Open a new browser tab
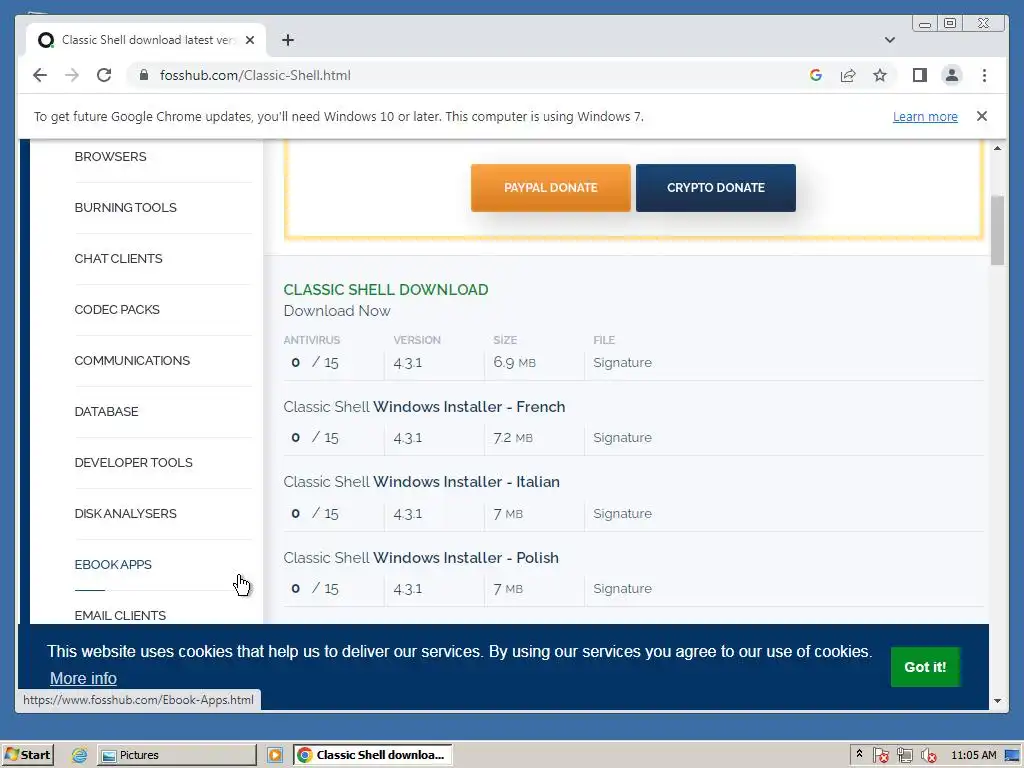The height and width of the screenshot is (768, 1024). point(288,40)
